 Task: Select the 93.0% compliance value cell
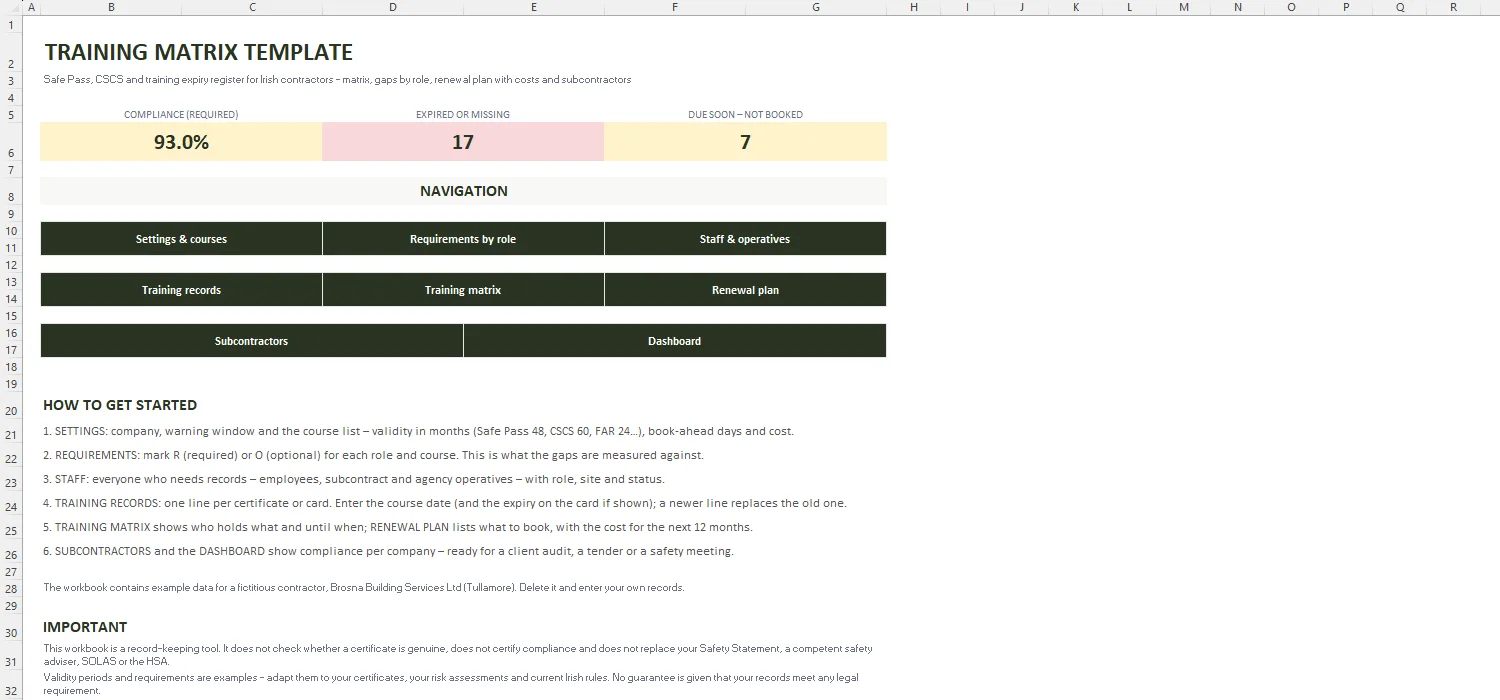pyautogui.click(x=181, y=142)
